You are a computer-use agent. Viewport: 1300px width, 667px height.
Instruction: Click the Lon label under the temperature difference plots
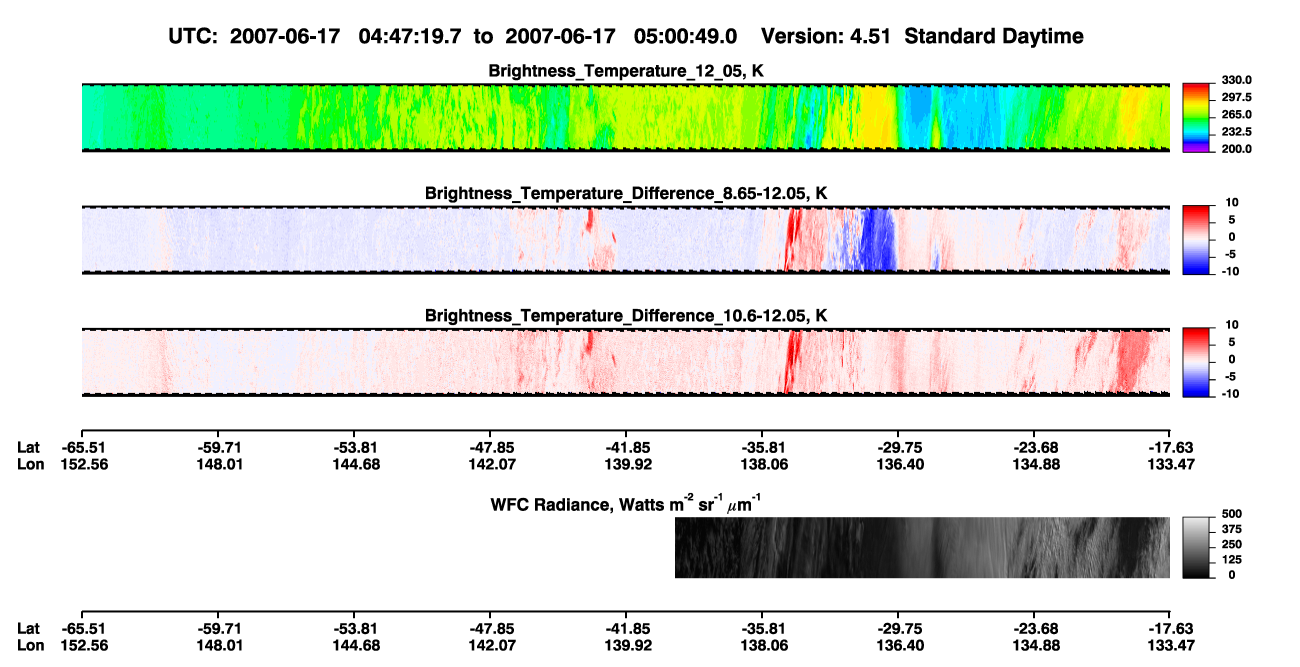tap(31, 464)
